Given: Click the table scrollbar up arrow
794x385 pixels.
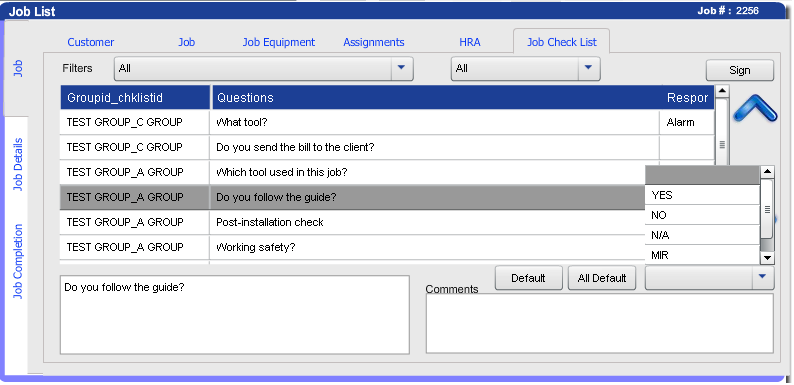Looking at the screenshot, I should (x=722, y=91).
